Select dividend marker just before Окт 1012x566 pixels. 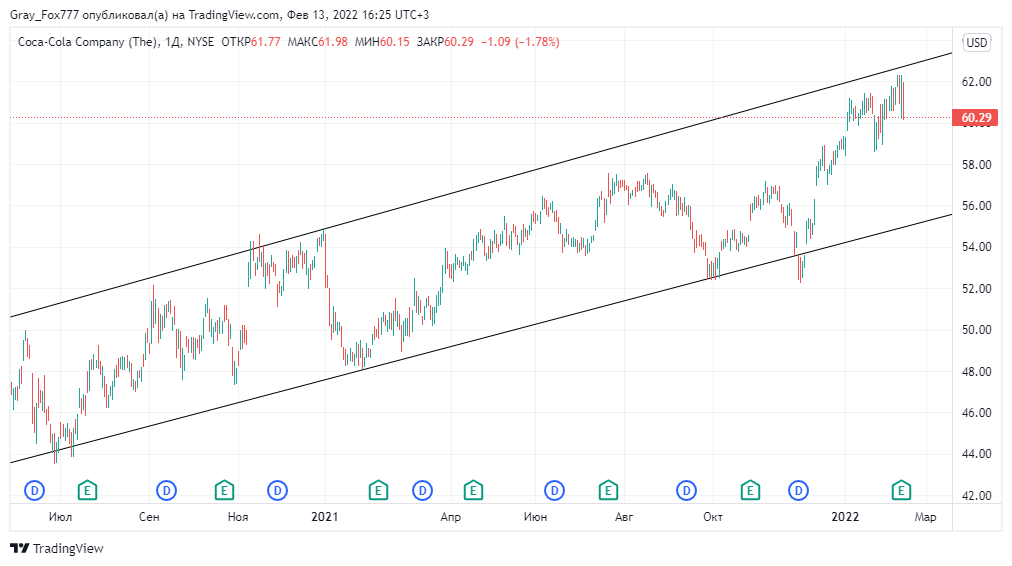(687, 491)
